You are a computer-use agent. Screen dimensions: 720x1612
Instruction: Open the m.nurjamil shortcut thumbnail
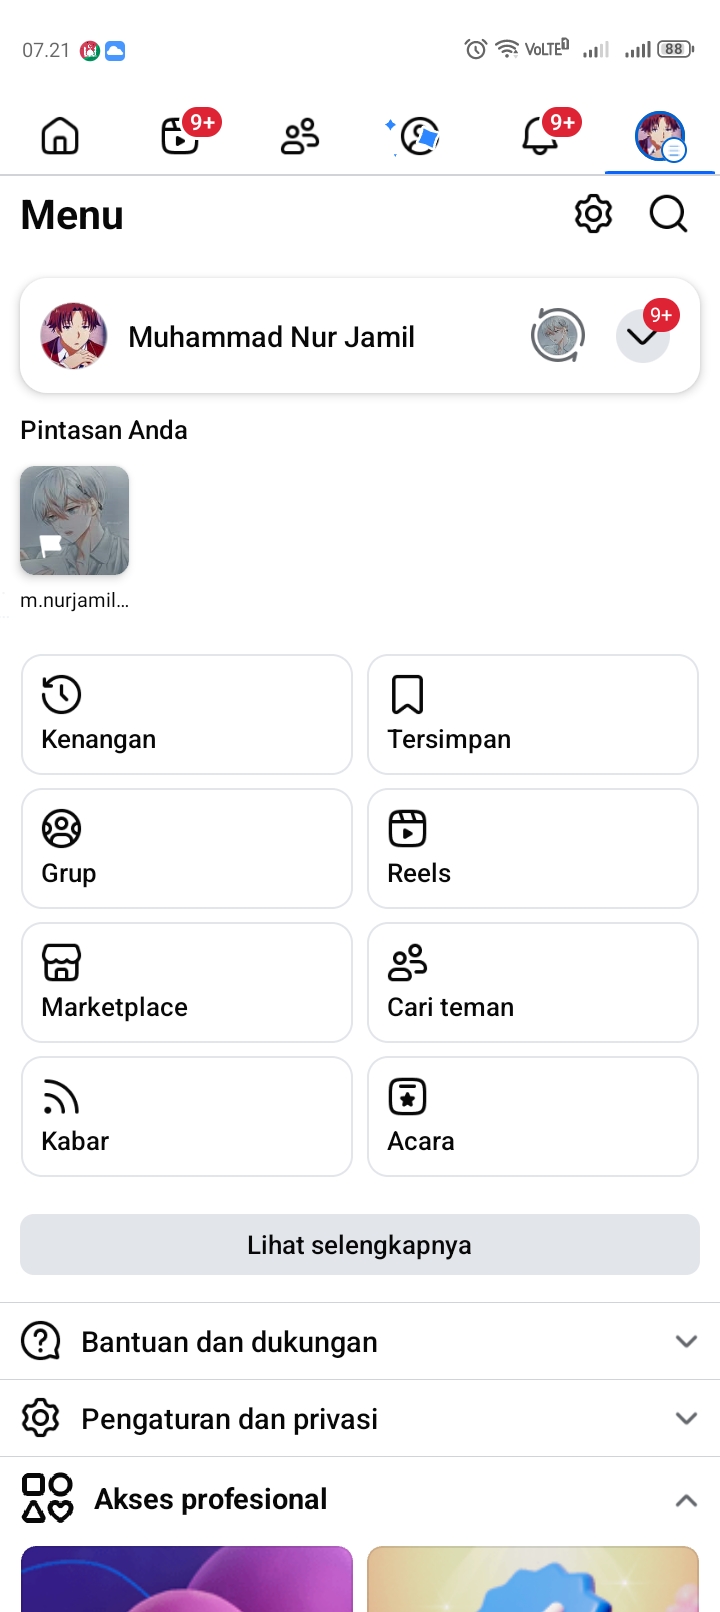coord(75,521)
